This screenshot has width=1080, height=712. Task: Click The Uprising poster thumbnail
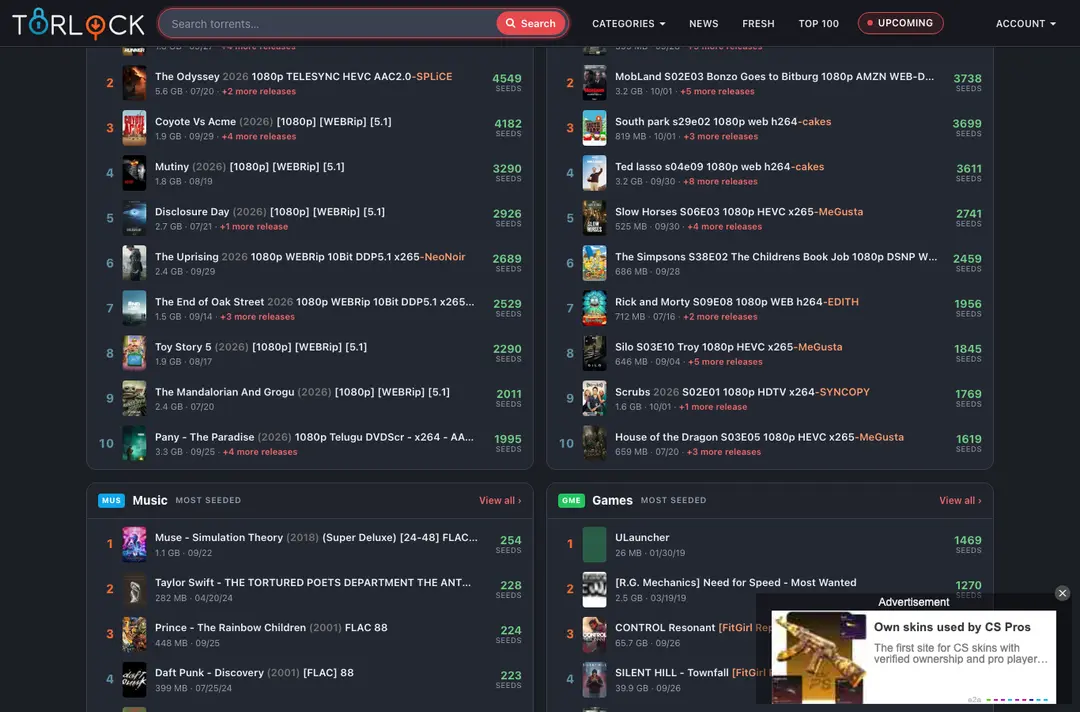click(134, 263)
